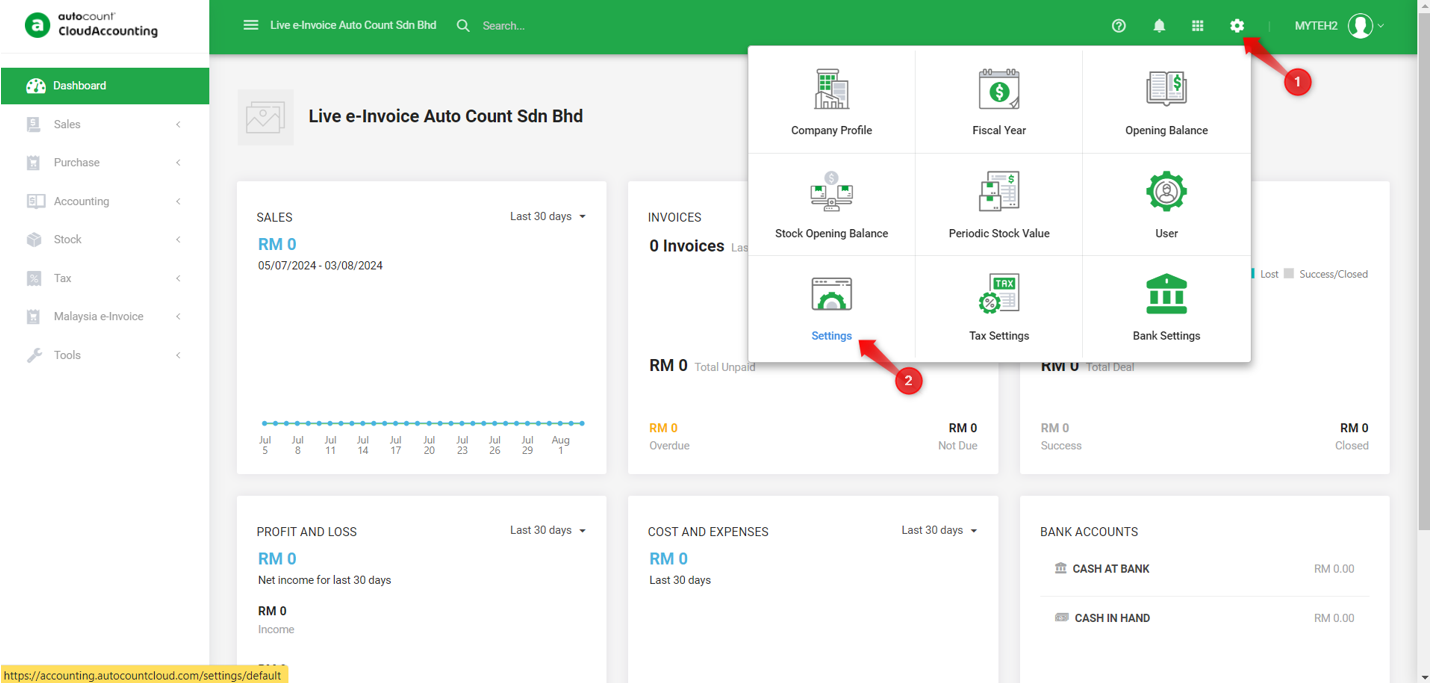
Task: Click the CASH AT BANK row text
Action: click(1111, 569)
